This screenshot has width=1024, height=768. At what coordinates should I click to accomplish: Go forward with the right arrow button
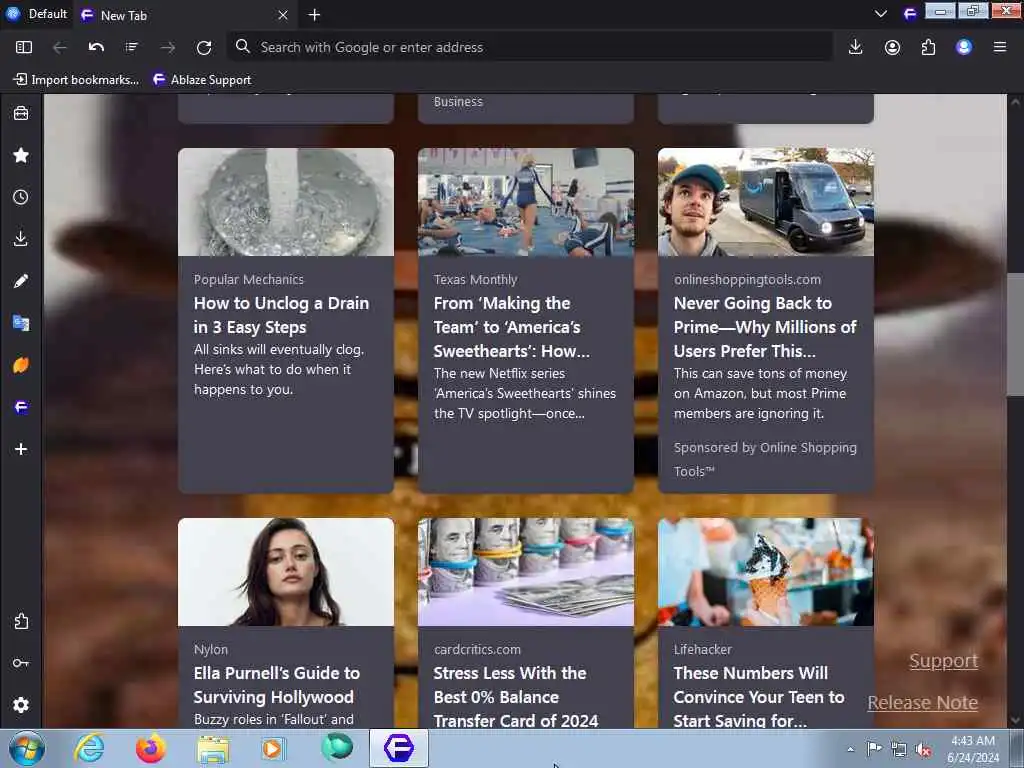click(168, 47)
